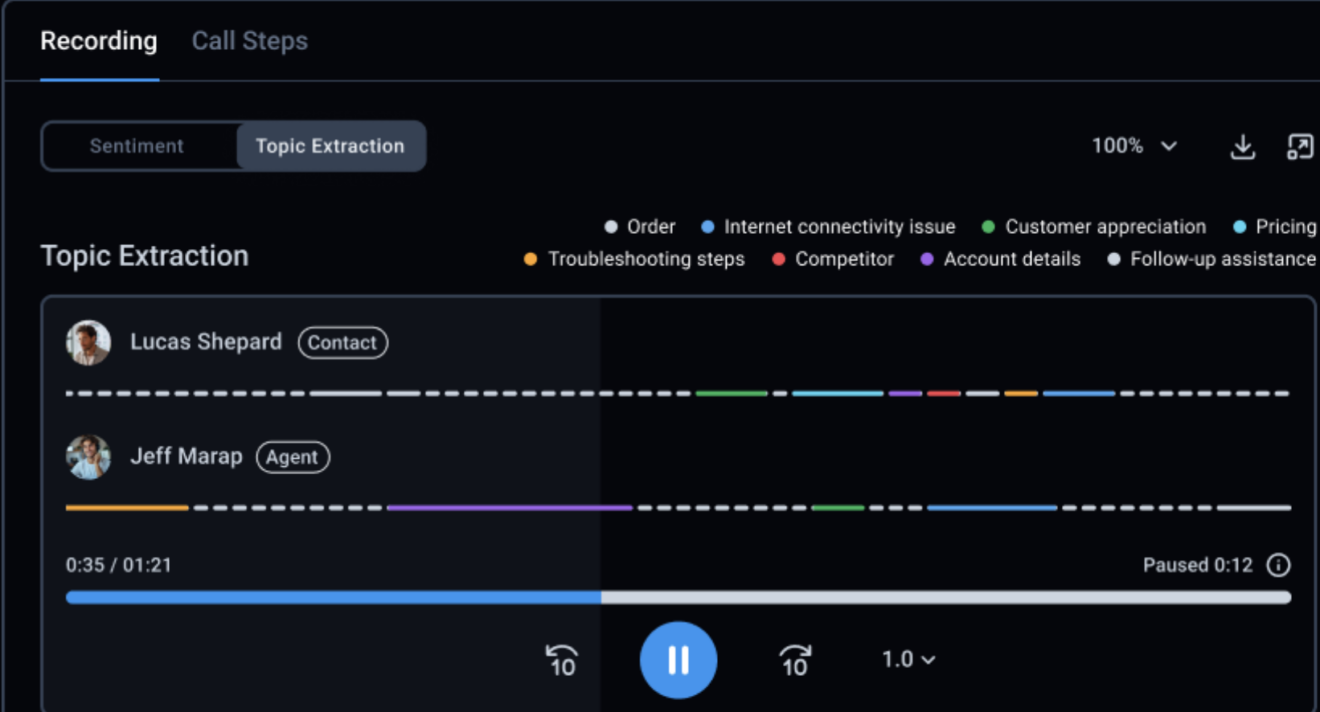Select the Topic Extraction view

coord(331,145)
